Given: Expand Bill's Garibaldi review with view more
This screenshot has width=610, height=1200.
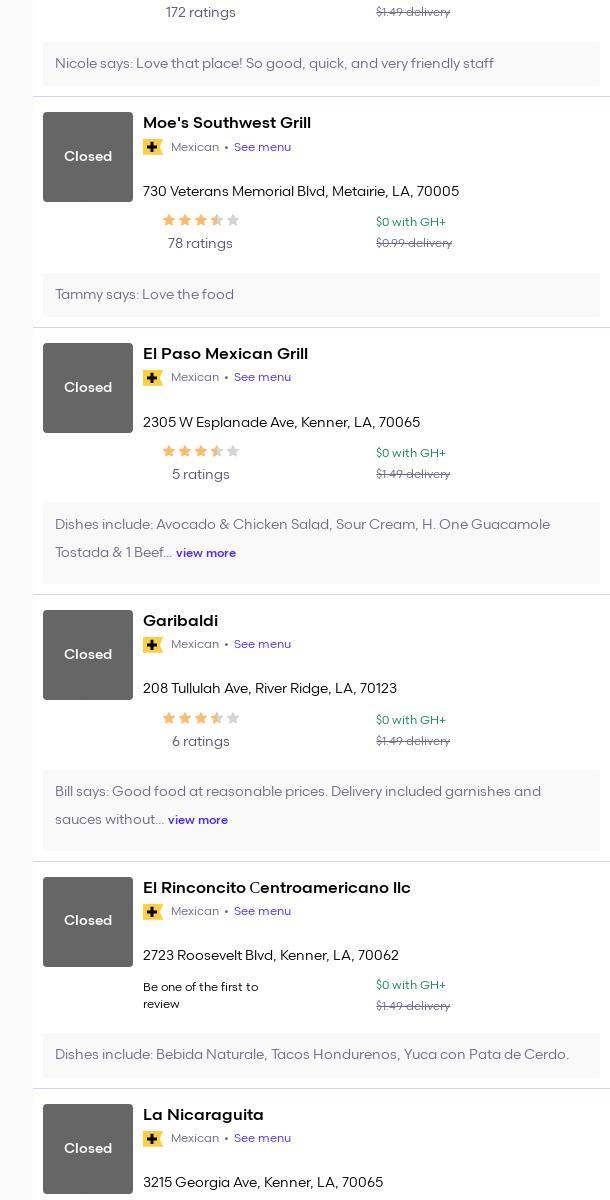Looking at the screenshot, I should pyautogui.click(x=198, y=820).
